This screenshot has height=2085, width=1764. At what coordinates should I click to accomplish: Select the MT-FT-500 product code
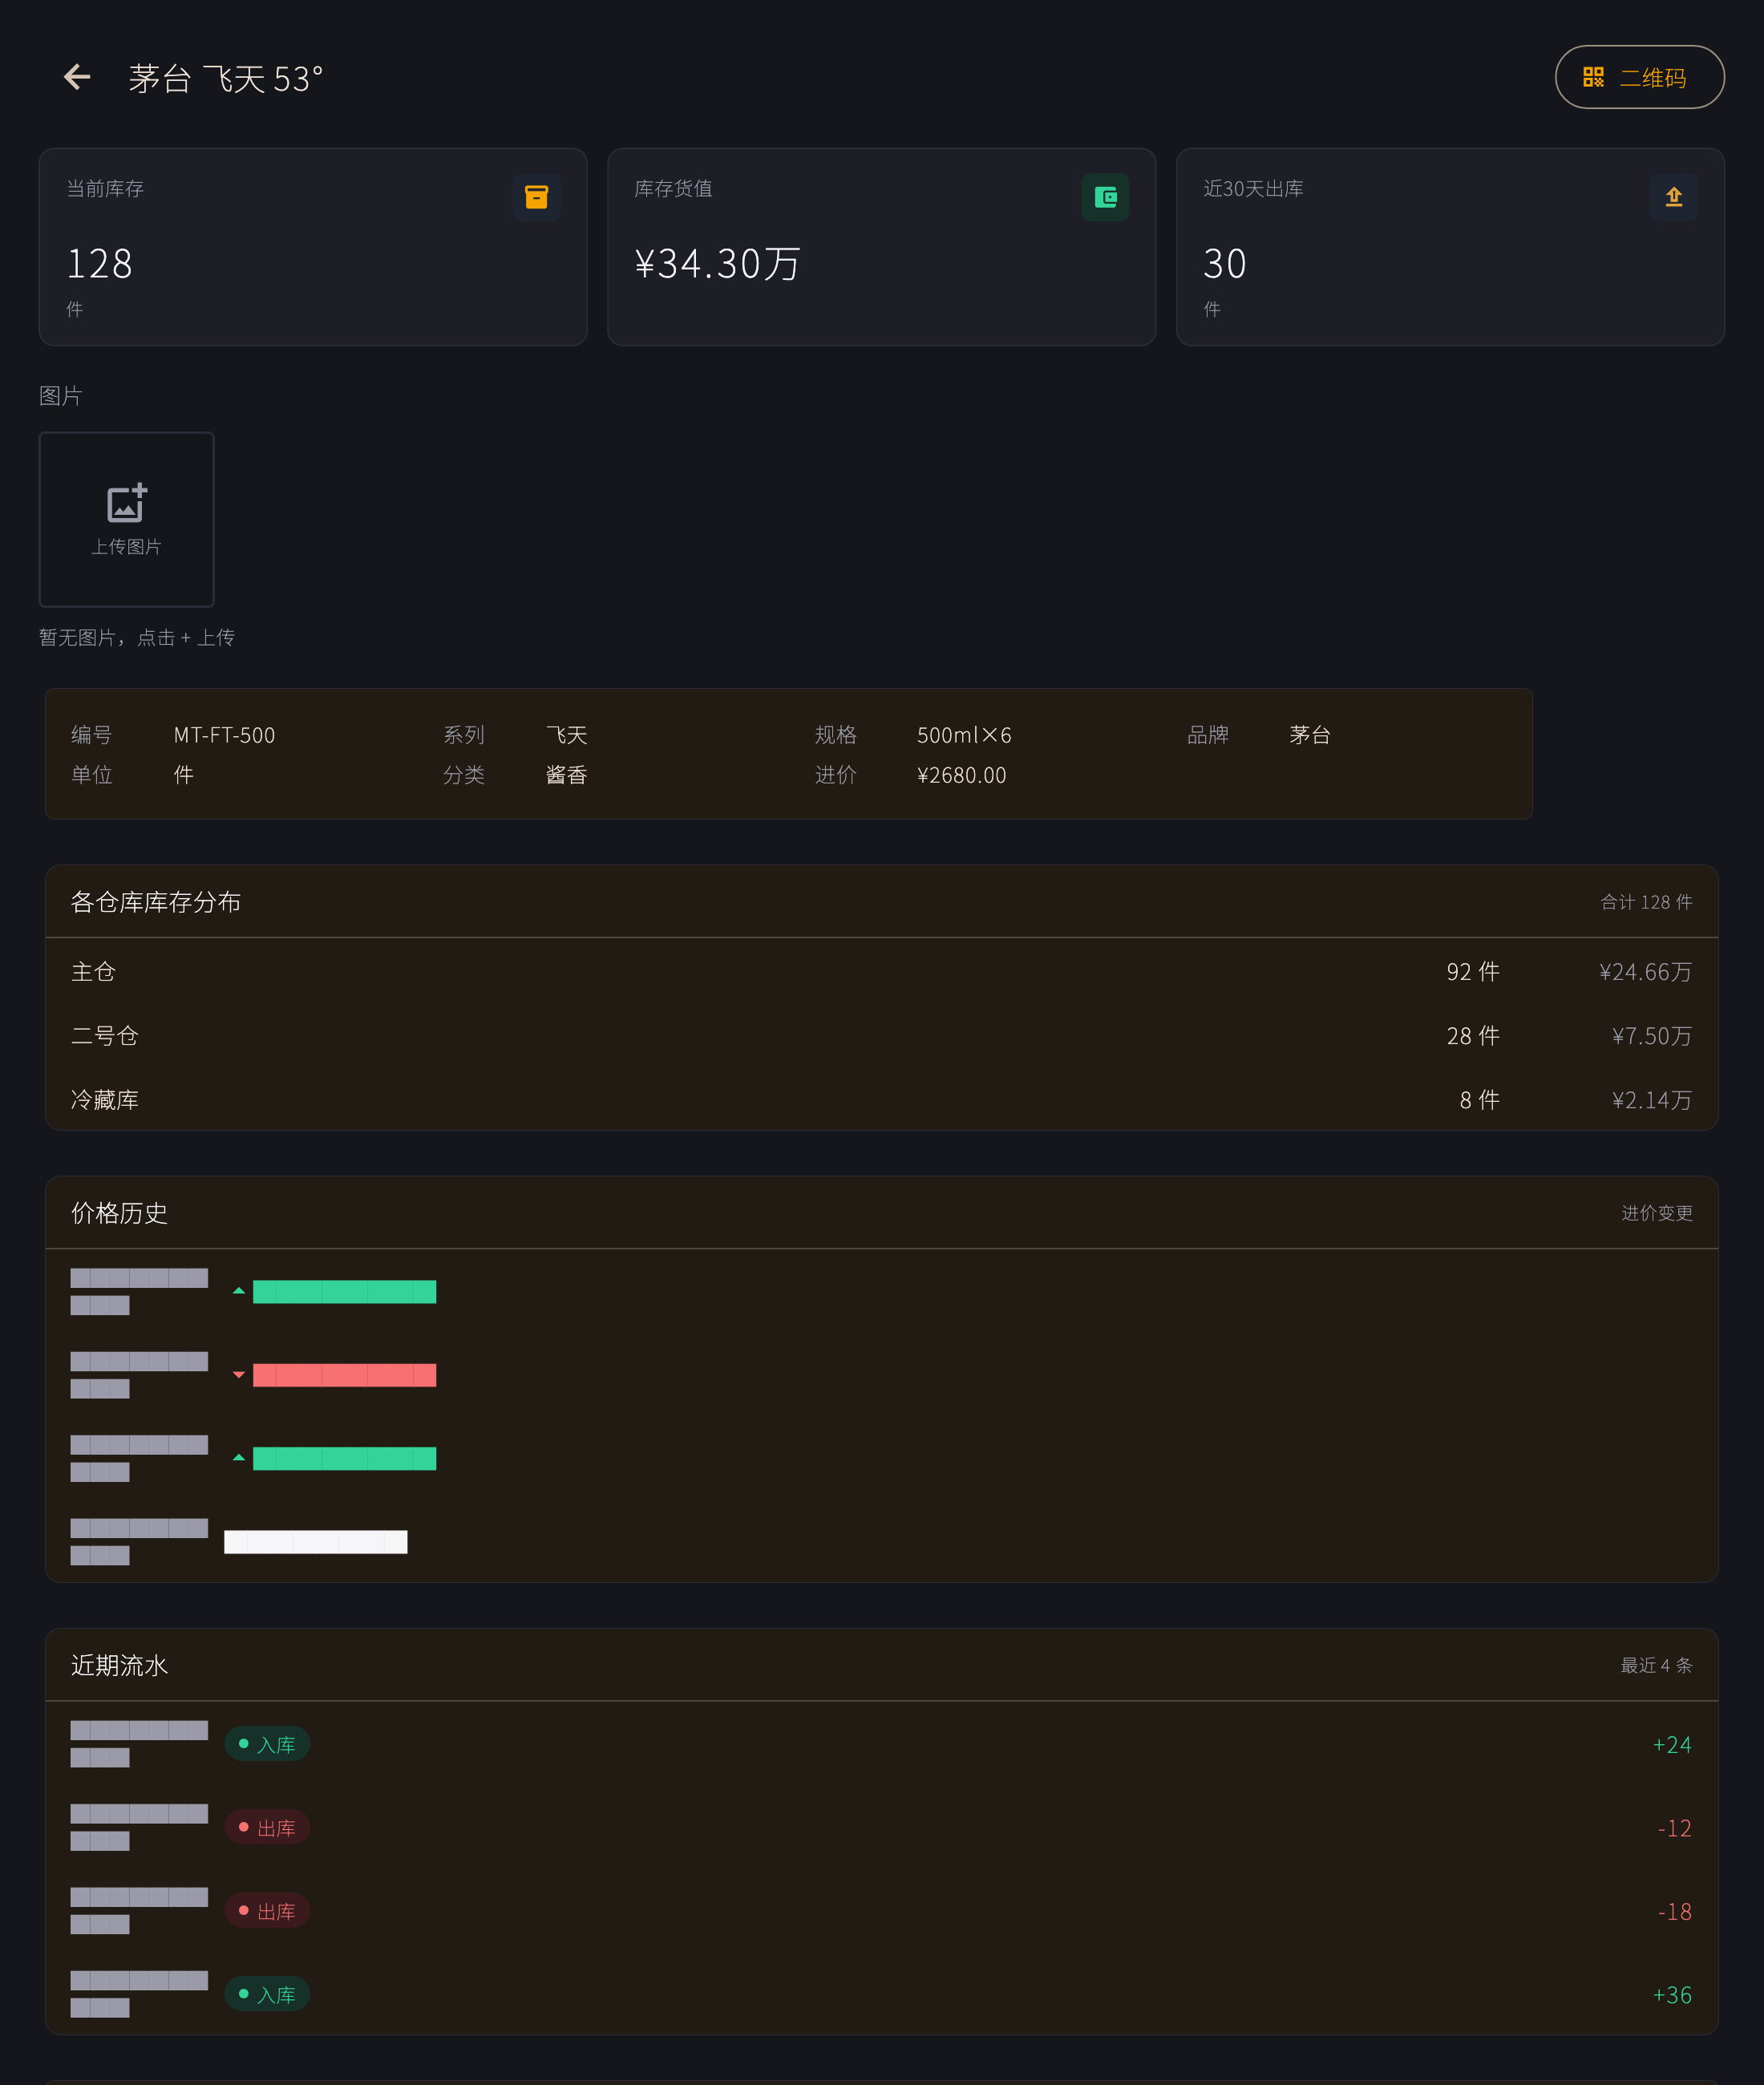[224, 735]
